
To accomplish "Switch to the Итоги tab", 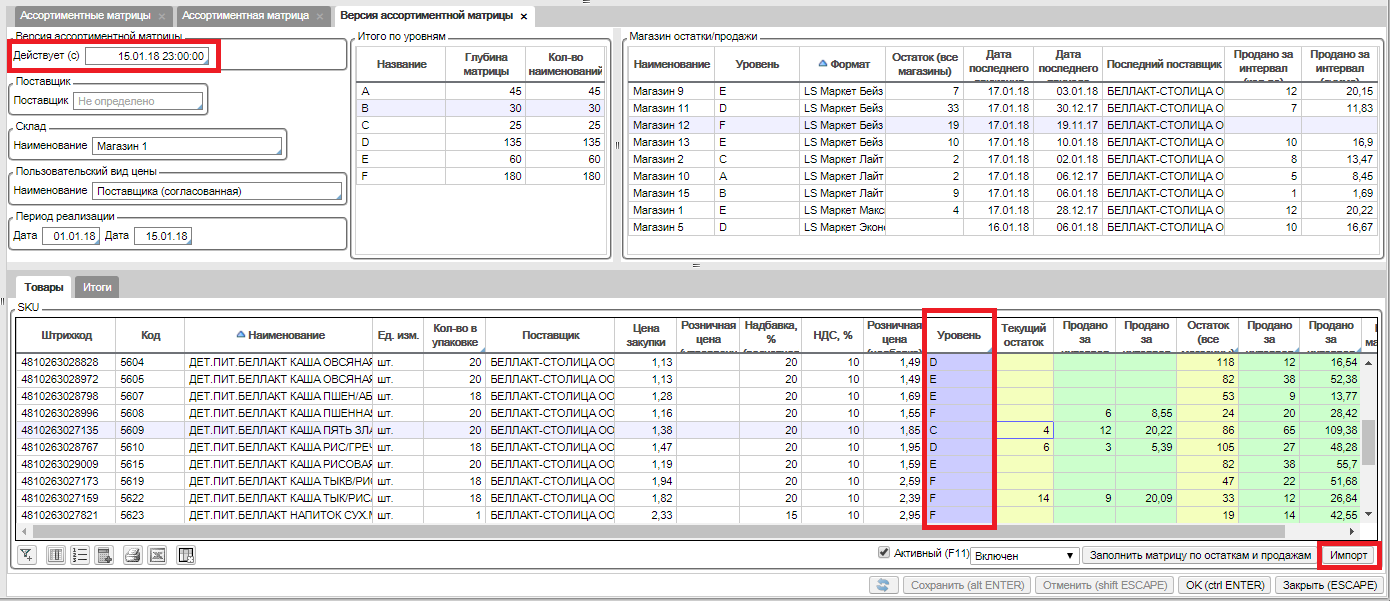I will coord(98,287).
